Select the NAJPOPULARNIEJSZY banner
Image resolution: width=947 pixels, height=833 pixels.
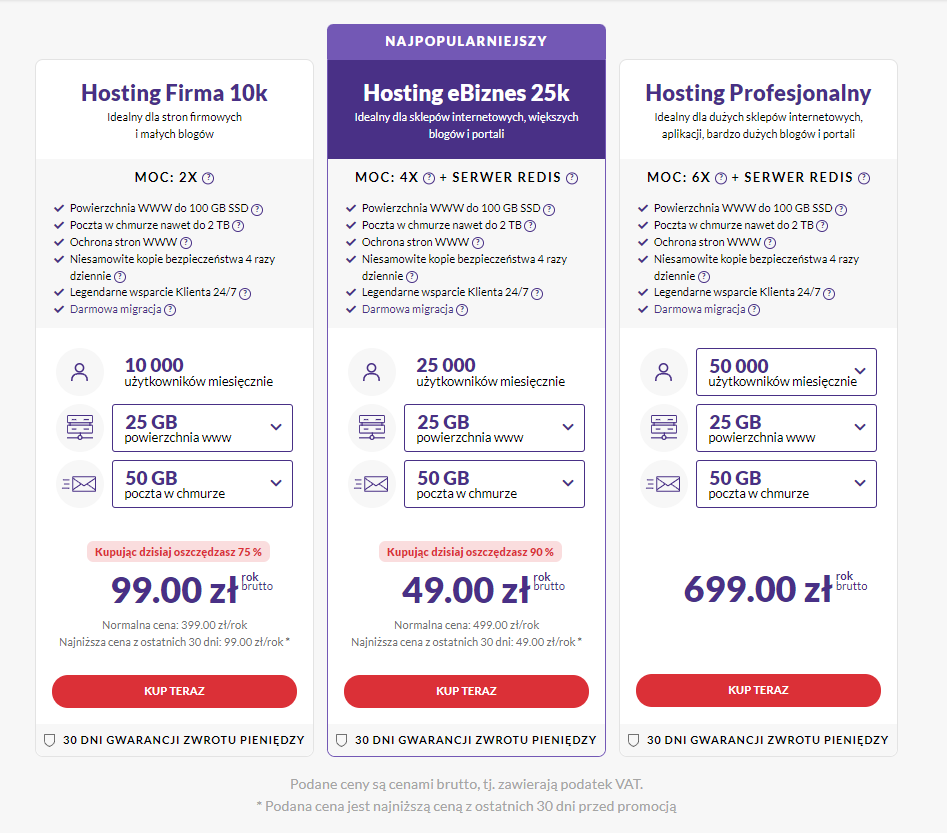coord(466,41)
